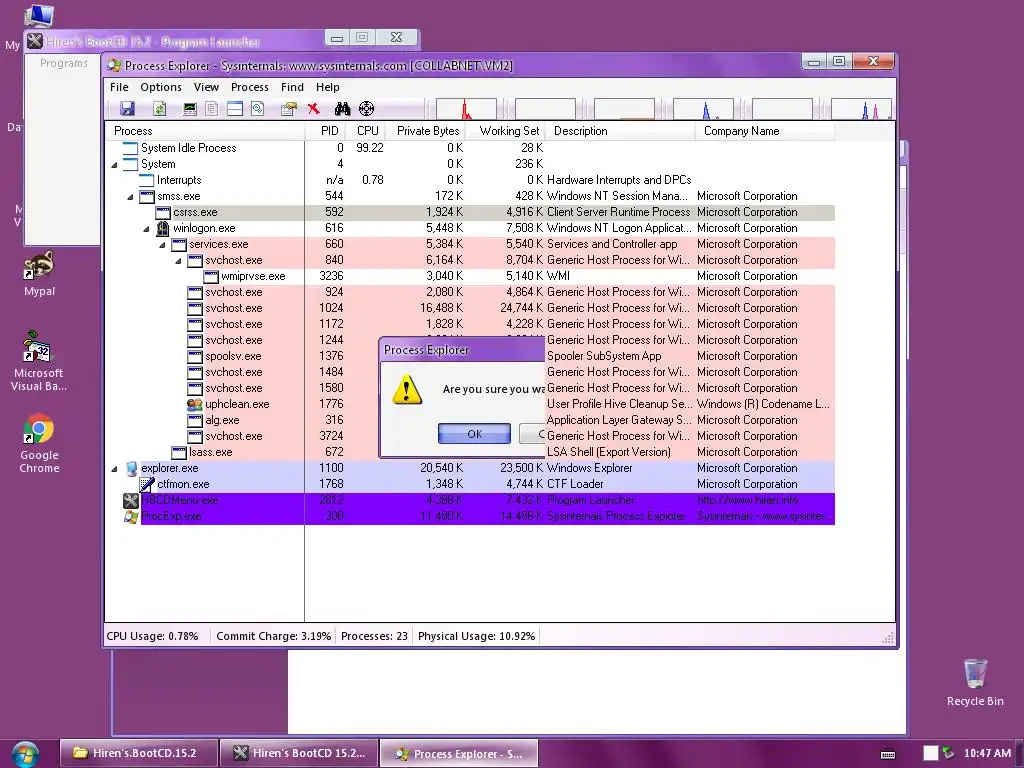Select the HBCDMenu.exe process row
1024x768 pixels.
coord(470,500)
